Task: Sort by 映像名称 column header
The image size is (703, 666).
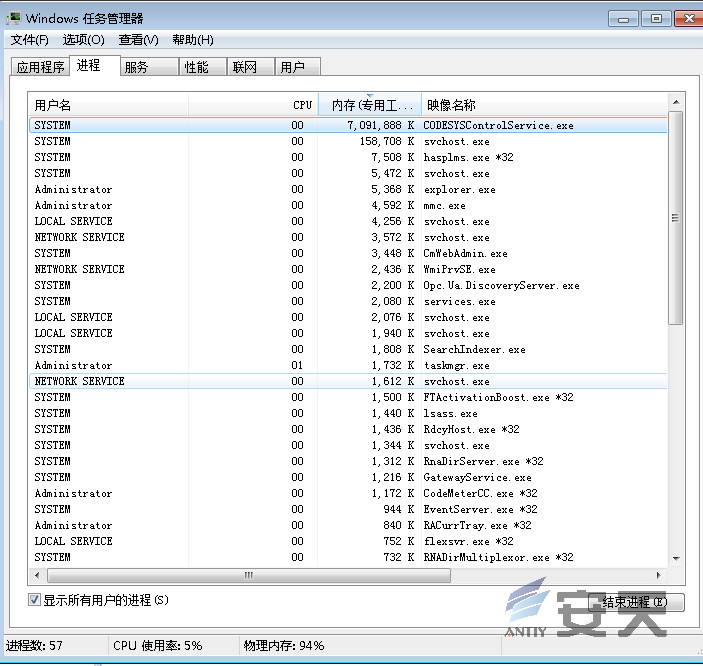Action: (544, 105)
